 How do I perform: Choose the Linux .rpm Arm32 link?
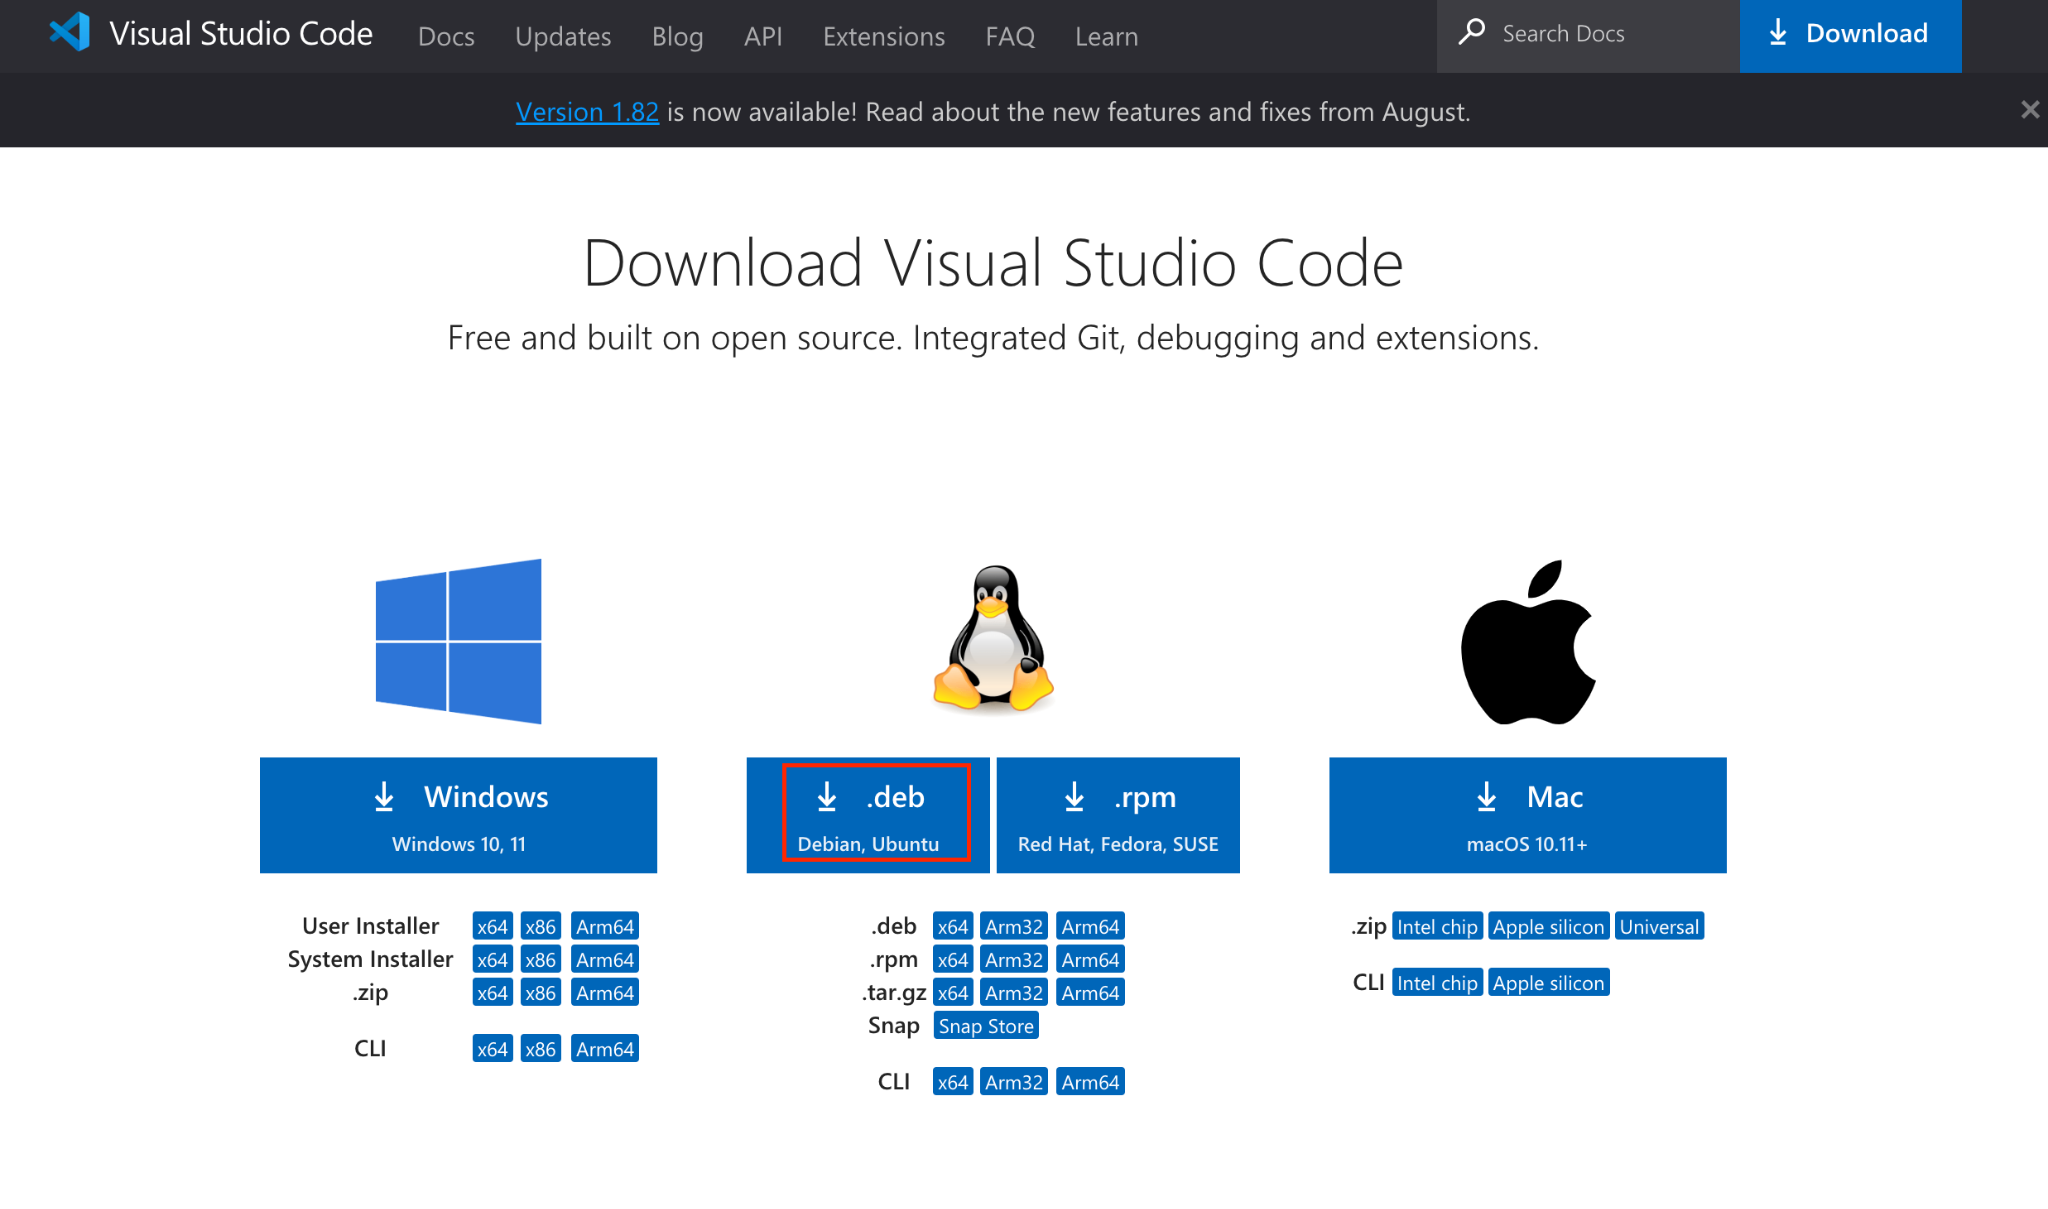coord(1014,959)
